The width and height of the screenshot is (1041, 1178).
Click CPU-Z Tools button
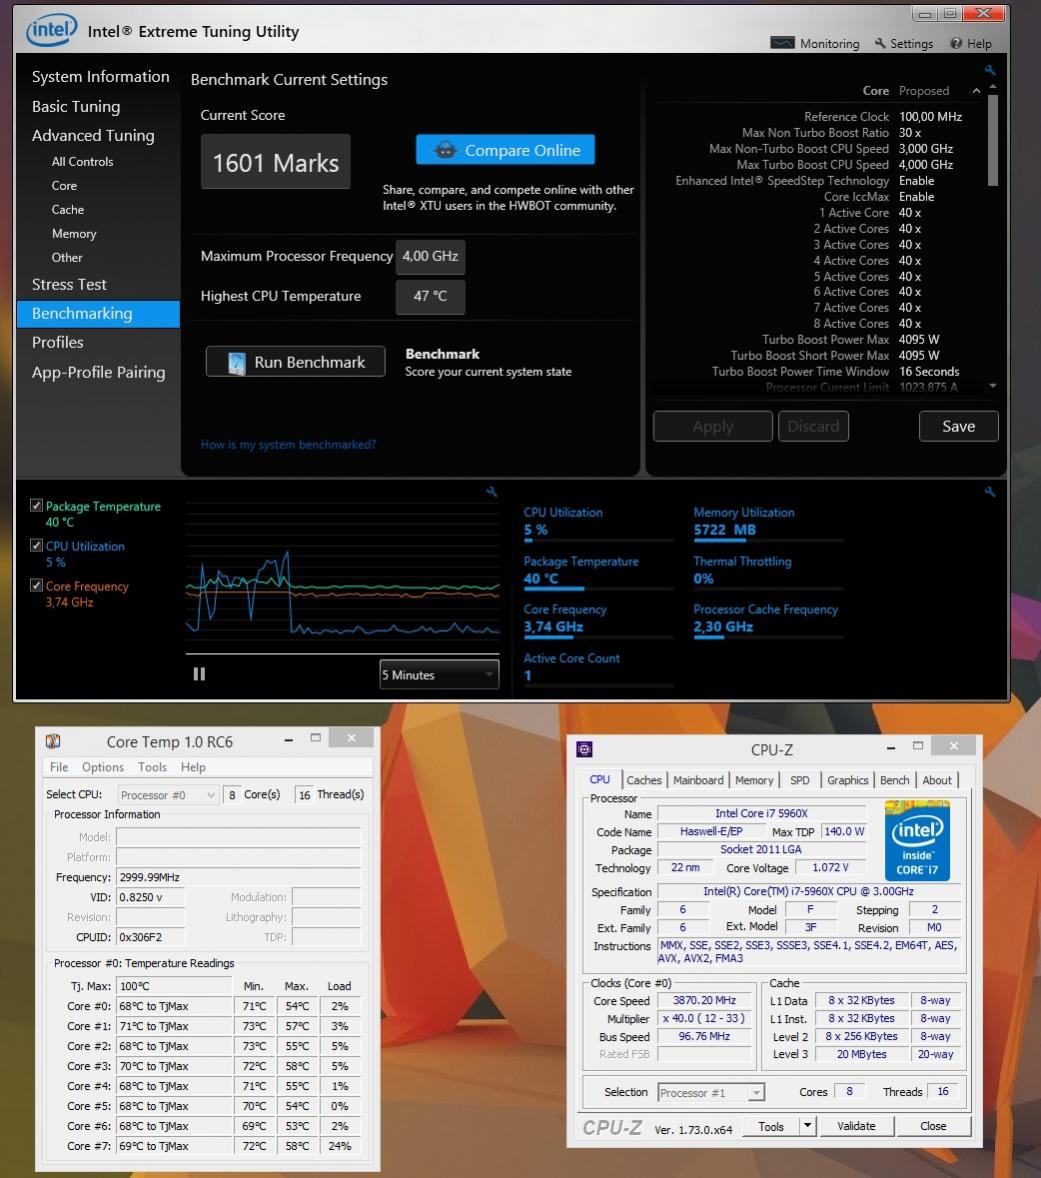771,1125
